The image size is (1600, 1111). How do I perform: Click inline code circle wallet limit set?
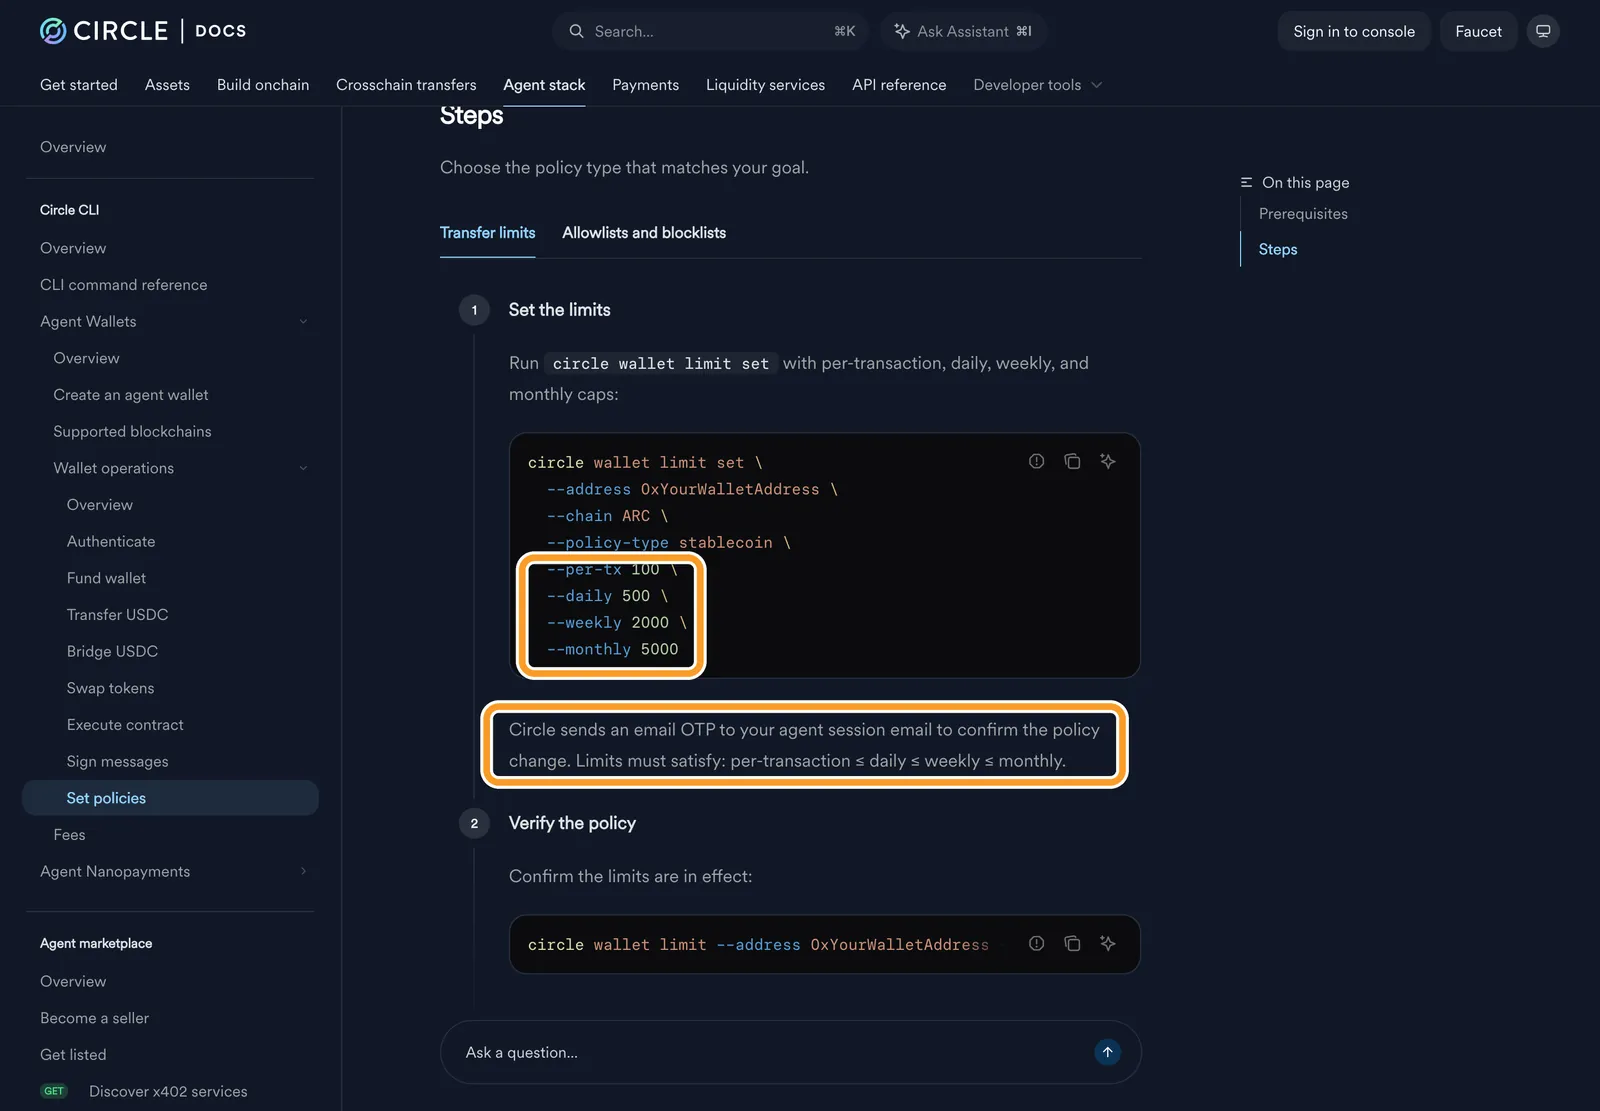(661, 364)
